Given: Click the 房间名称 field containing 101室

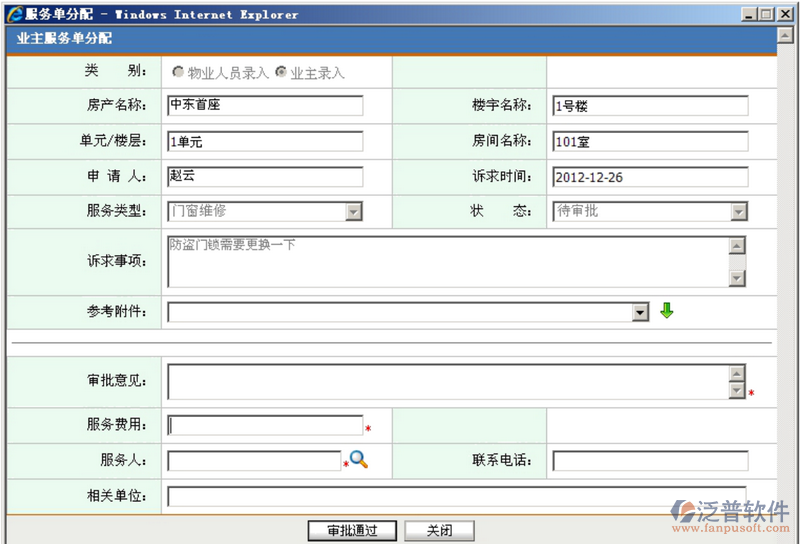Looking at the screenshot, I should (x=651, y=141).
